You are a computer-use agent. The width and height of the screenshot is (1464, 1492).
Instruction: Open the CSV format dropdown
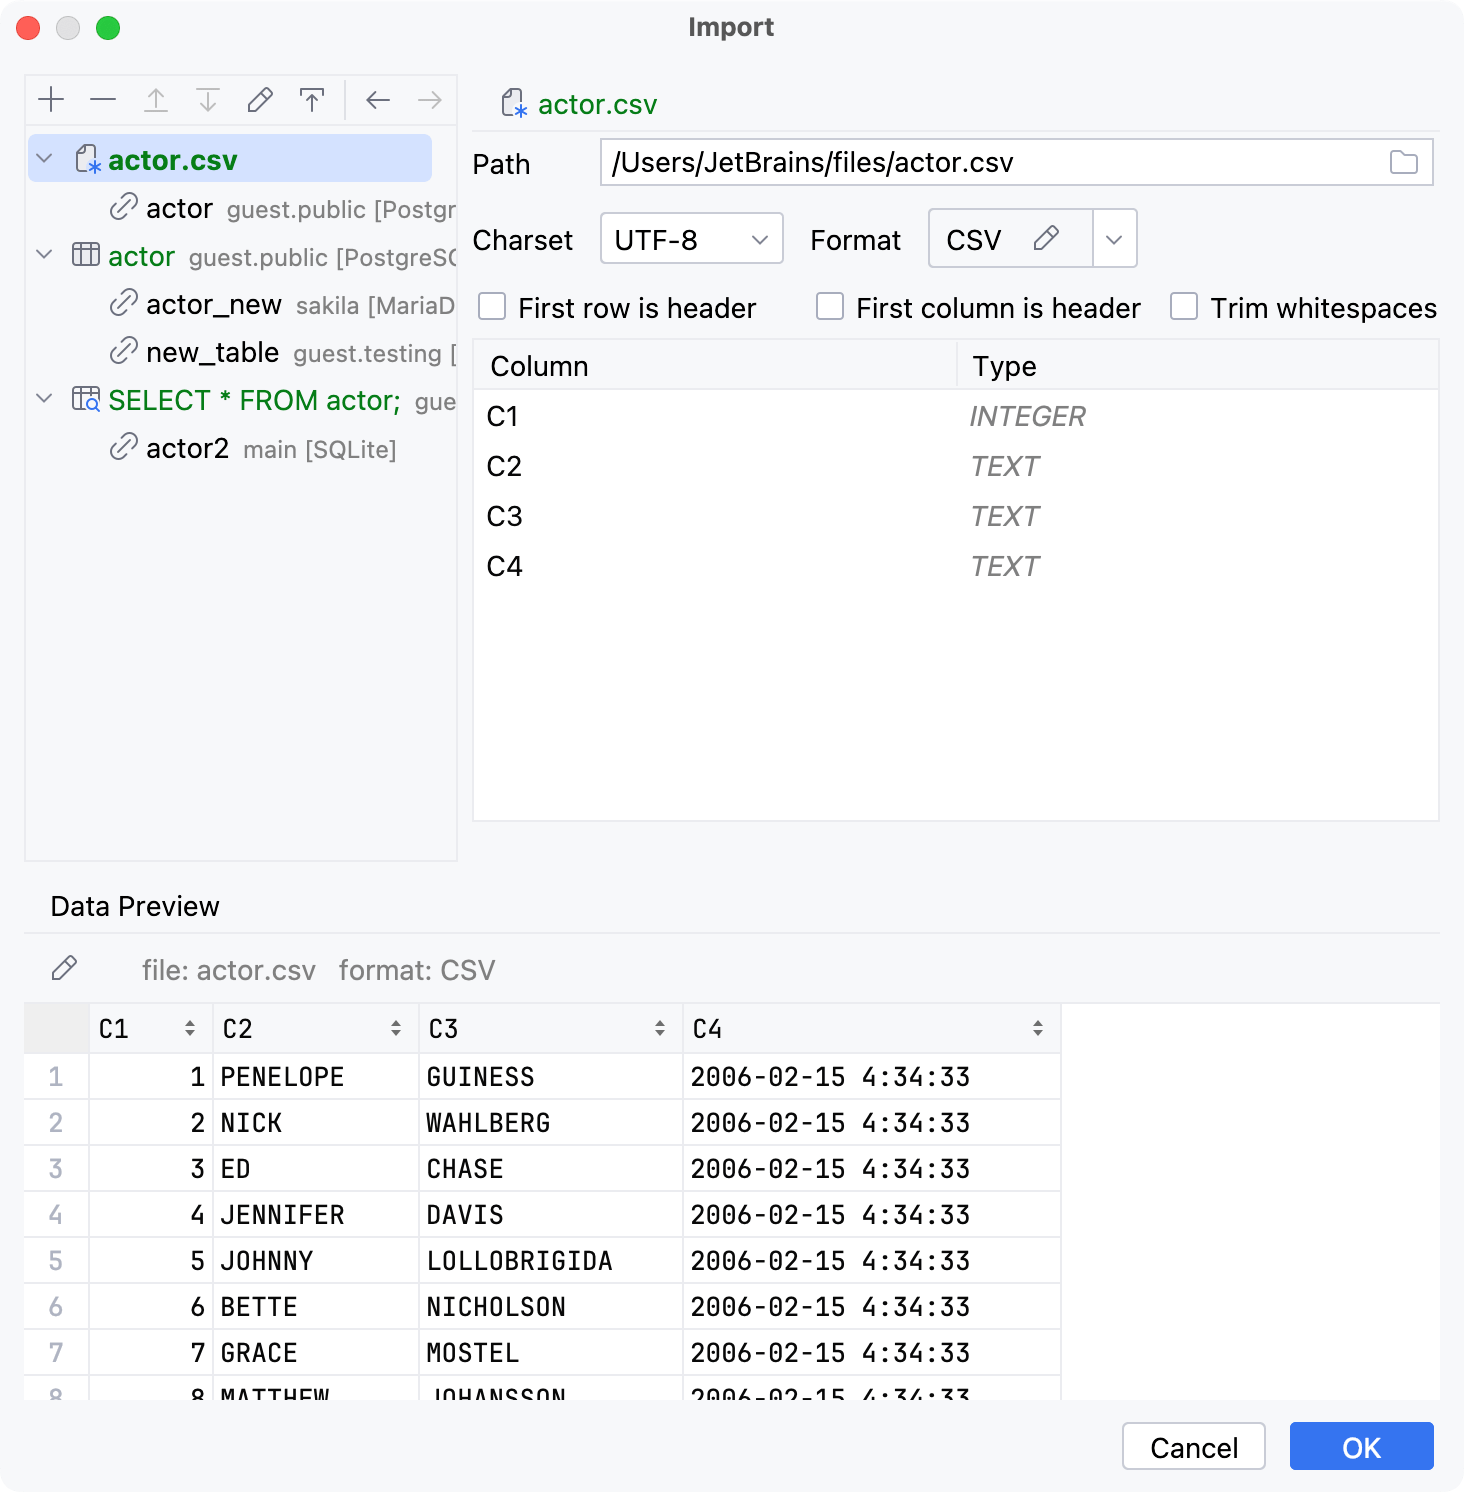[x=1113, y=238]
